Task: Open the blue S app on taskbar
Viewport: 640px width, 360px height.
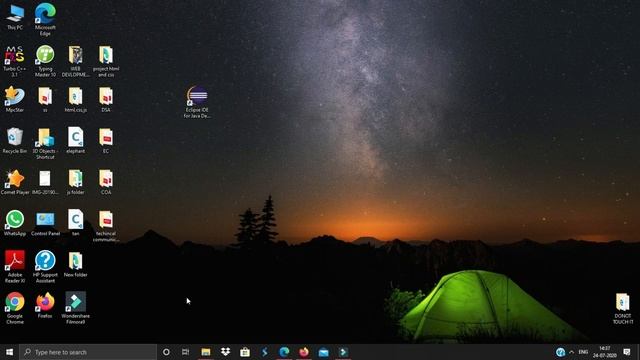Action: point(264,352)
